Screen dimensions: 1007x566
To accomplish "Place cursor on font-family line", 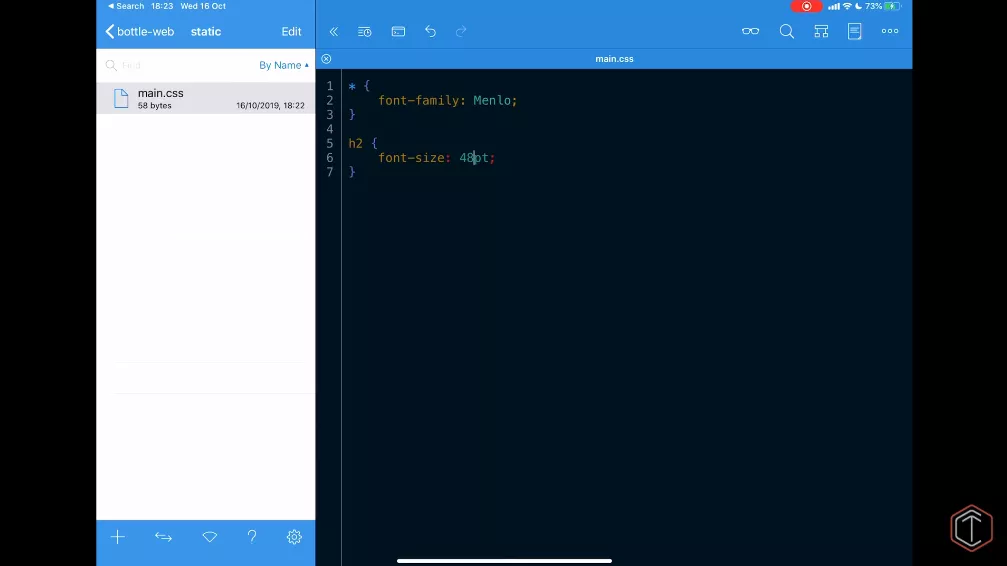I will point(448,100).
